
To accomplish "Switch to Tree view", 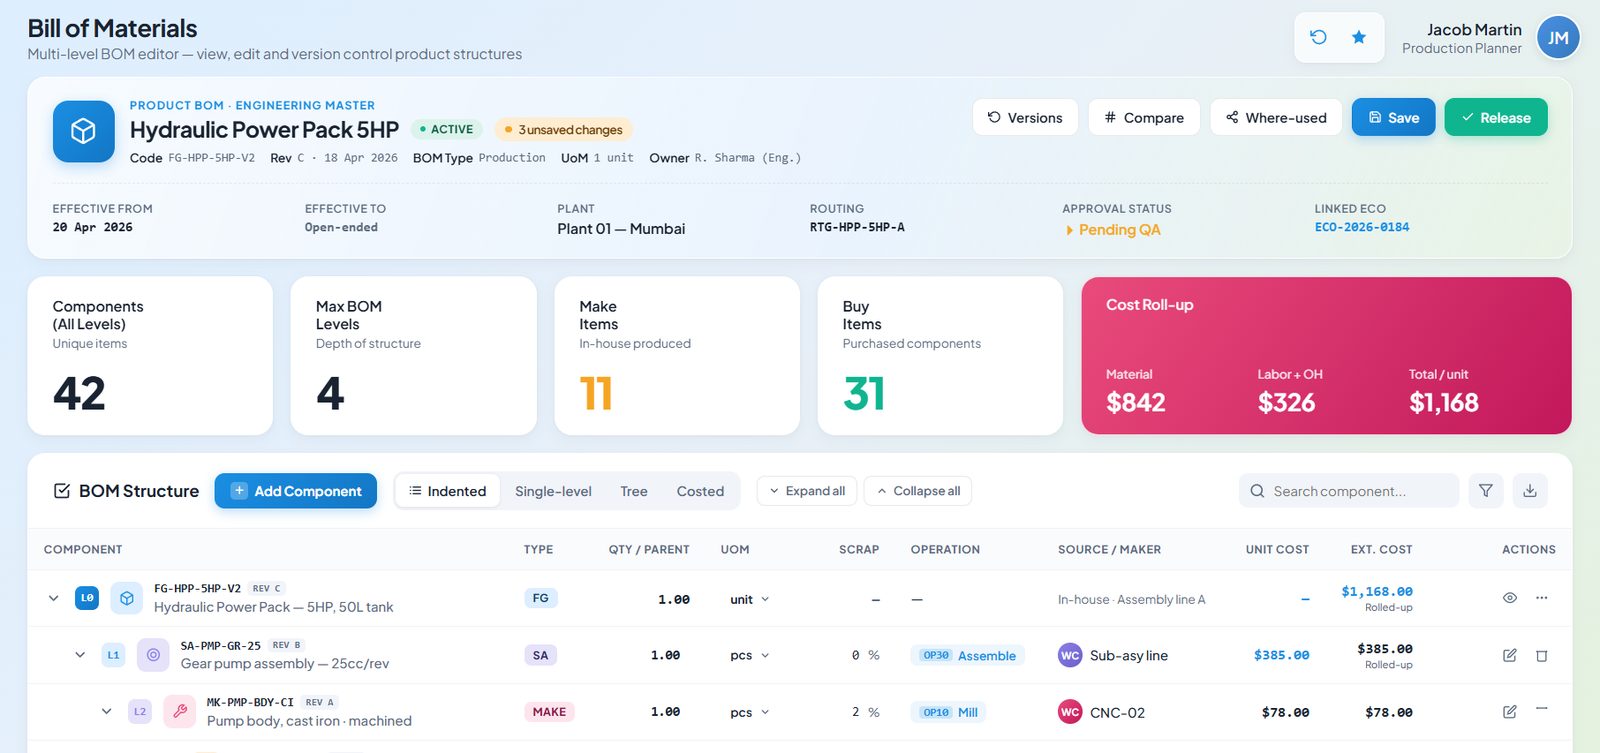I will click(x=634, y=491).
